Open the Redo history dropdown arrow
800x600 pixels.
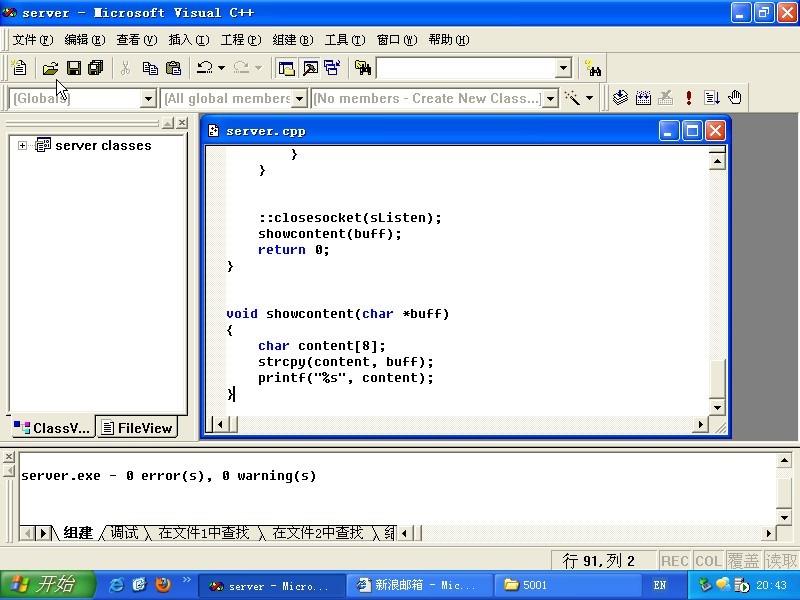click(258, 68)
